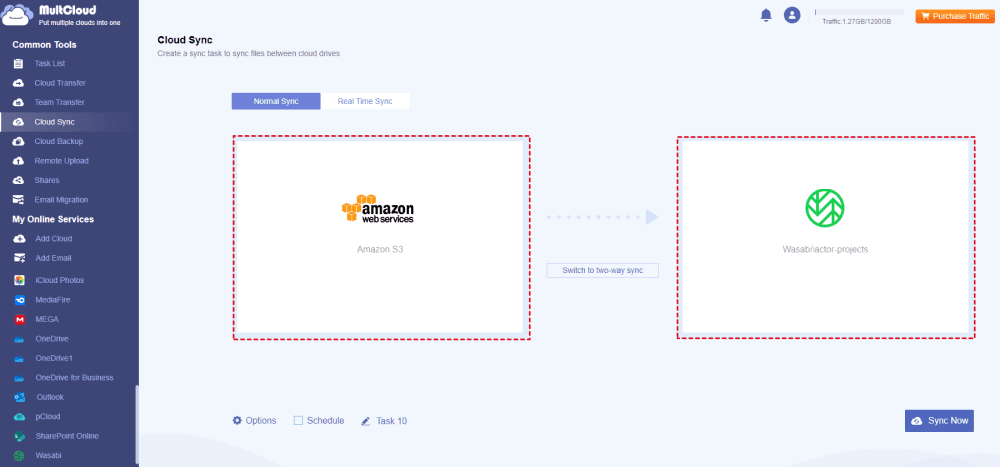Click the Remote Upload sidebar icon
Viewport: 1000px width, 467px height.
[x=19, y=161]
